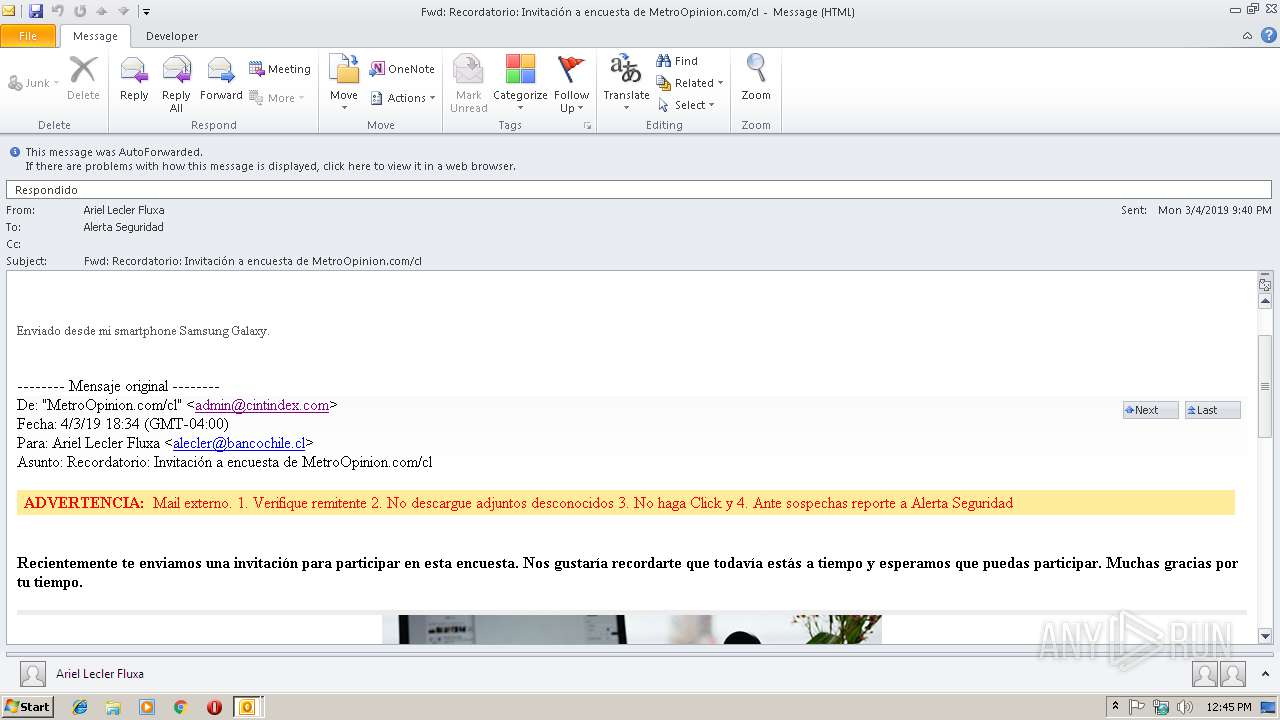Mark the message as Unread
The image size is (1280, 720).
pyautogui.click(x=468, y=84)
